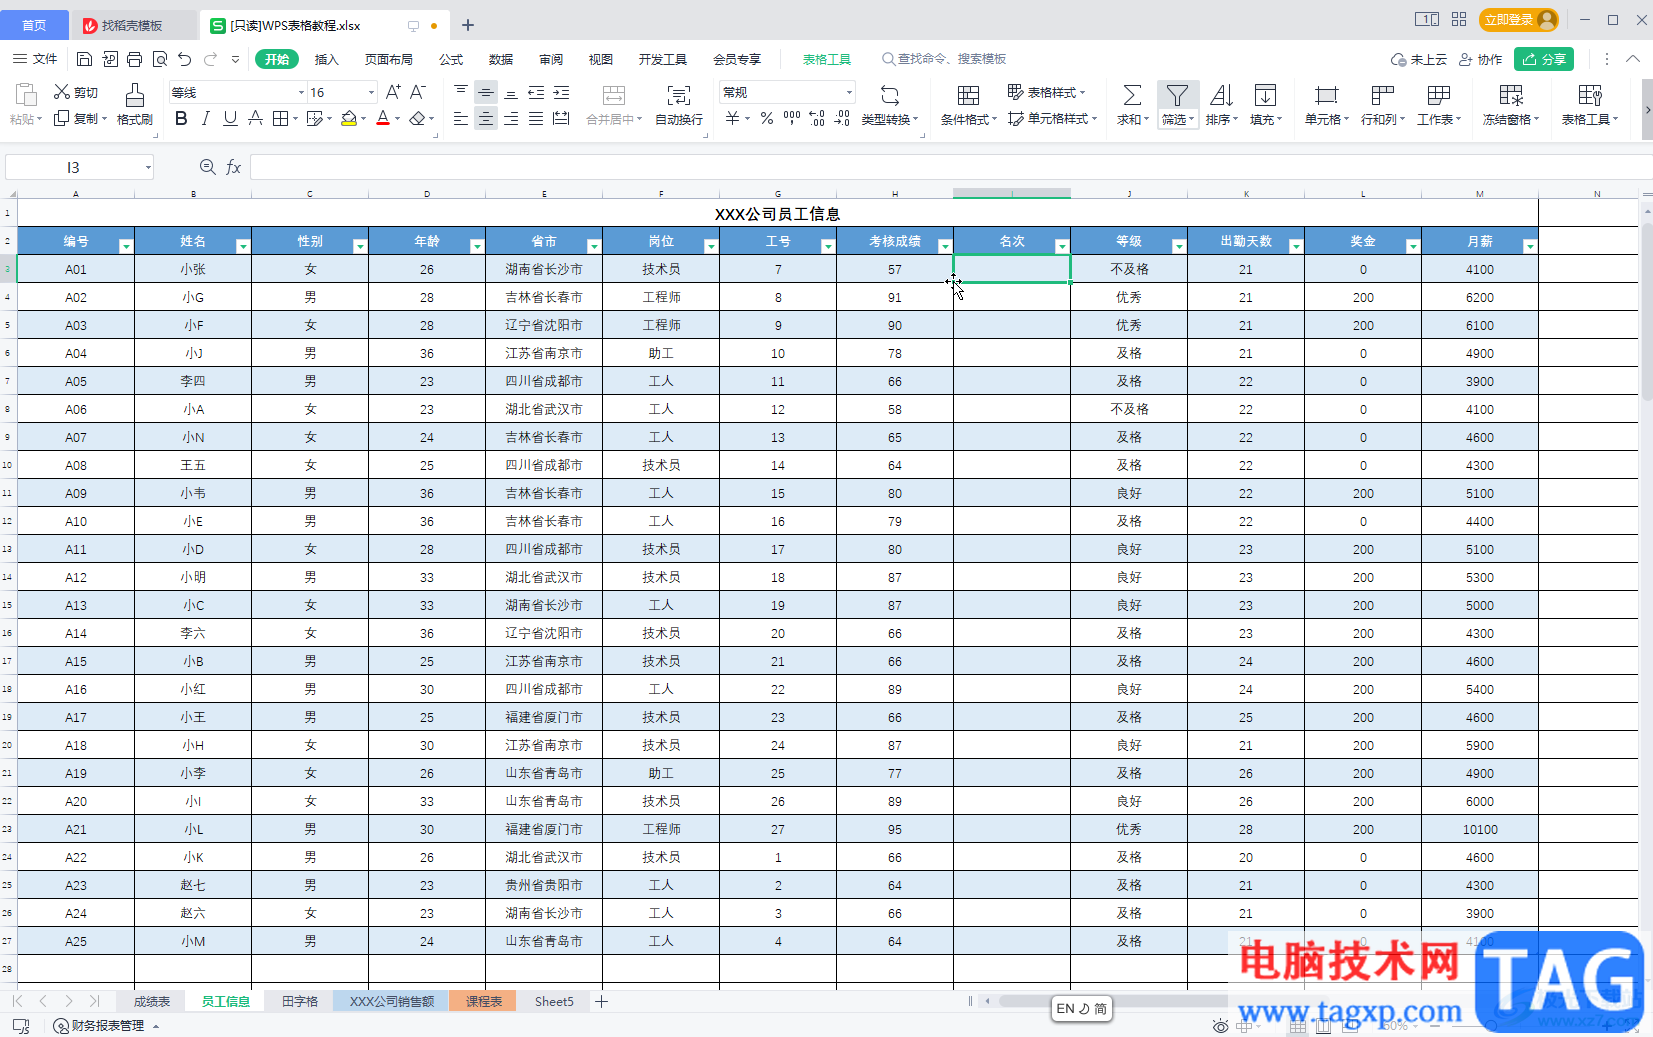Cut selection with the 剪切 scissors button
The image size is (1653, 1037).
pos(76,92)
